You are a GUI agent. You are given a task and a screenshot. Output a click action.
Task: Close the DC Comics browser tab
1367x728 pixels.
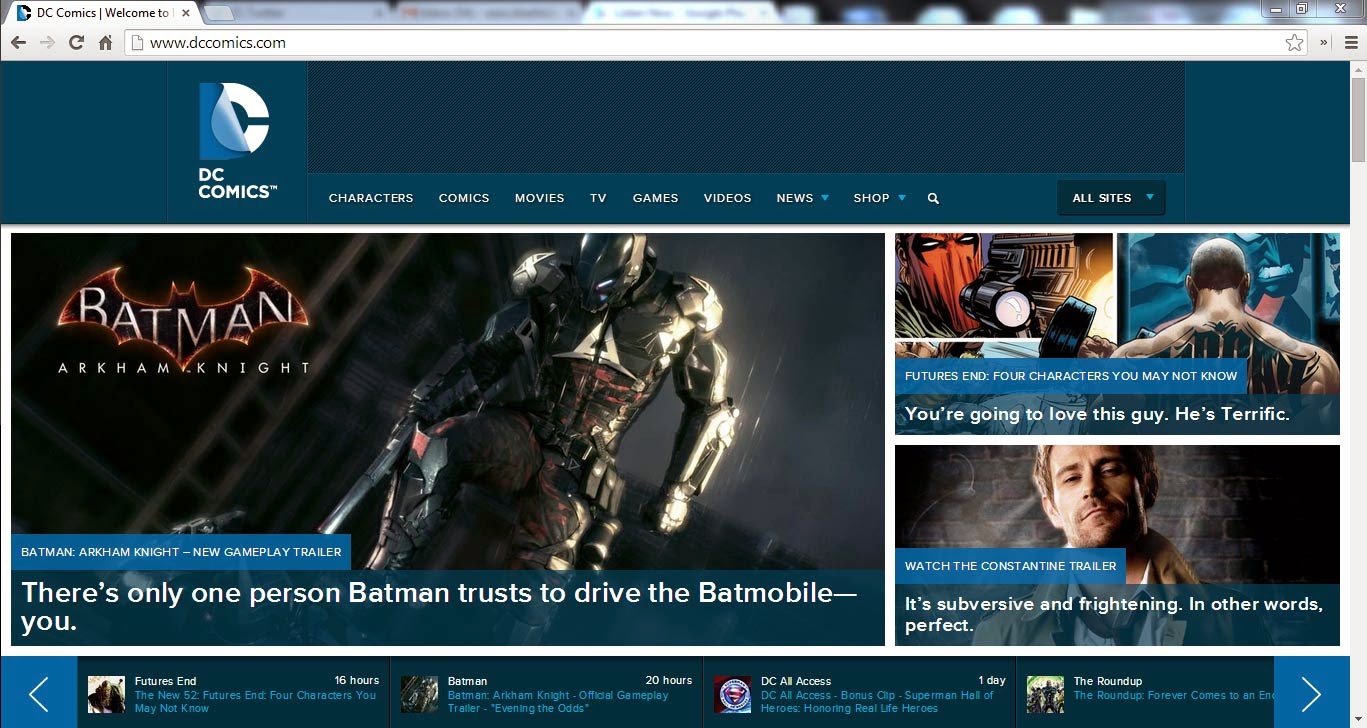click(x=186, y=13)
